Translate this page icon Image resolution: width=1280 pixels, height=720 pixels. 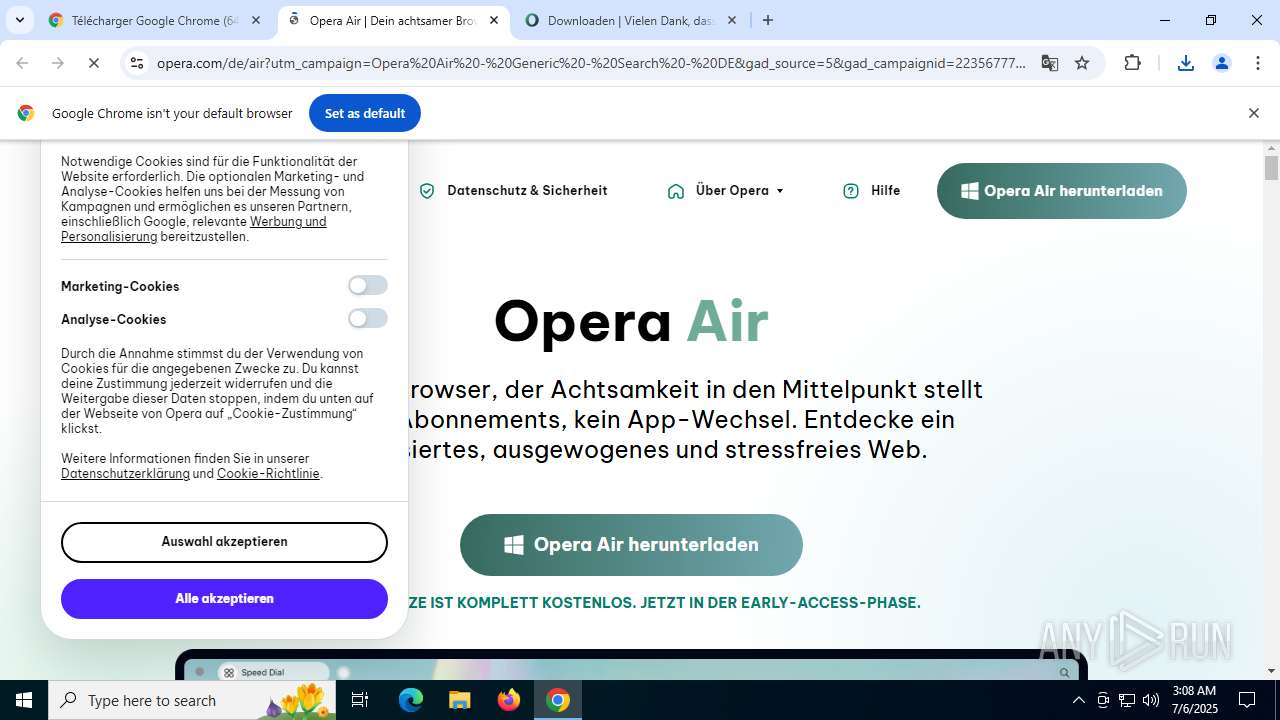click(x=1049, y=63)
